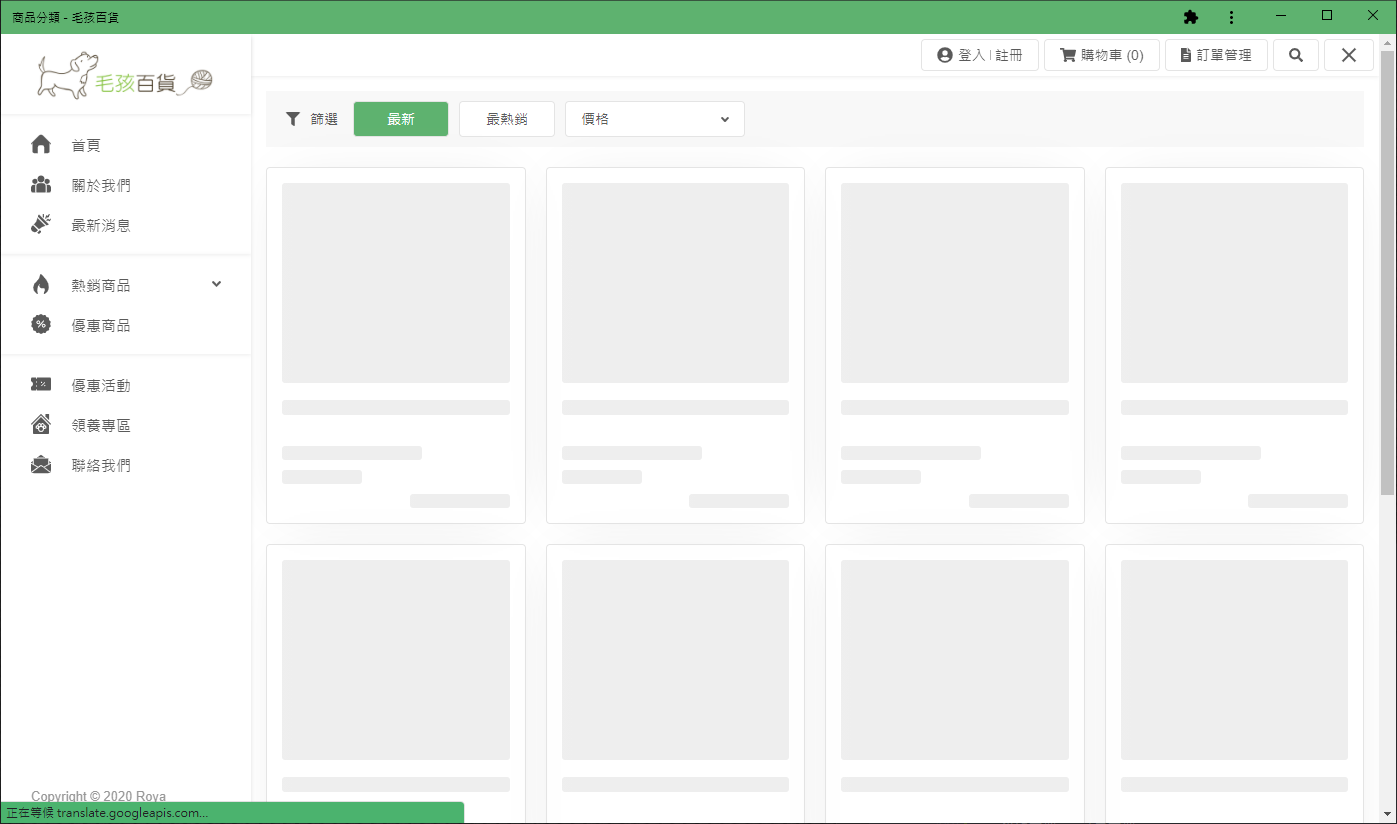Open the browser extensions puzzle icon
This screenshot has height=824, width=1397.
1190,17
